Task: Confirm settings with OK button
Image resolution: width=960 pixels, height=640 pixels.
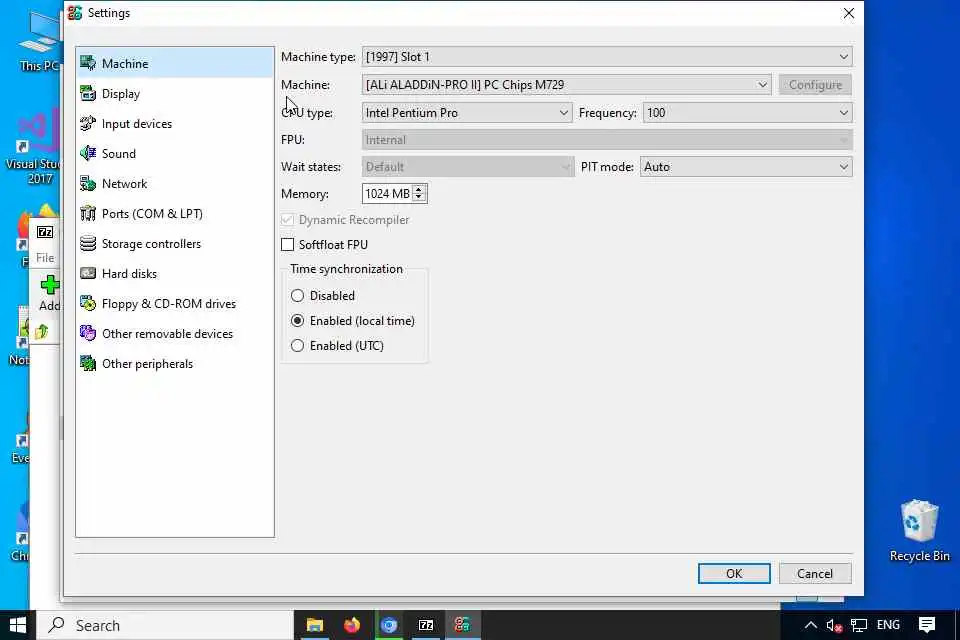Action: 734,573
